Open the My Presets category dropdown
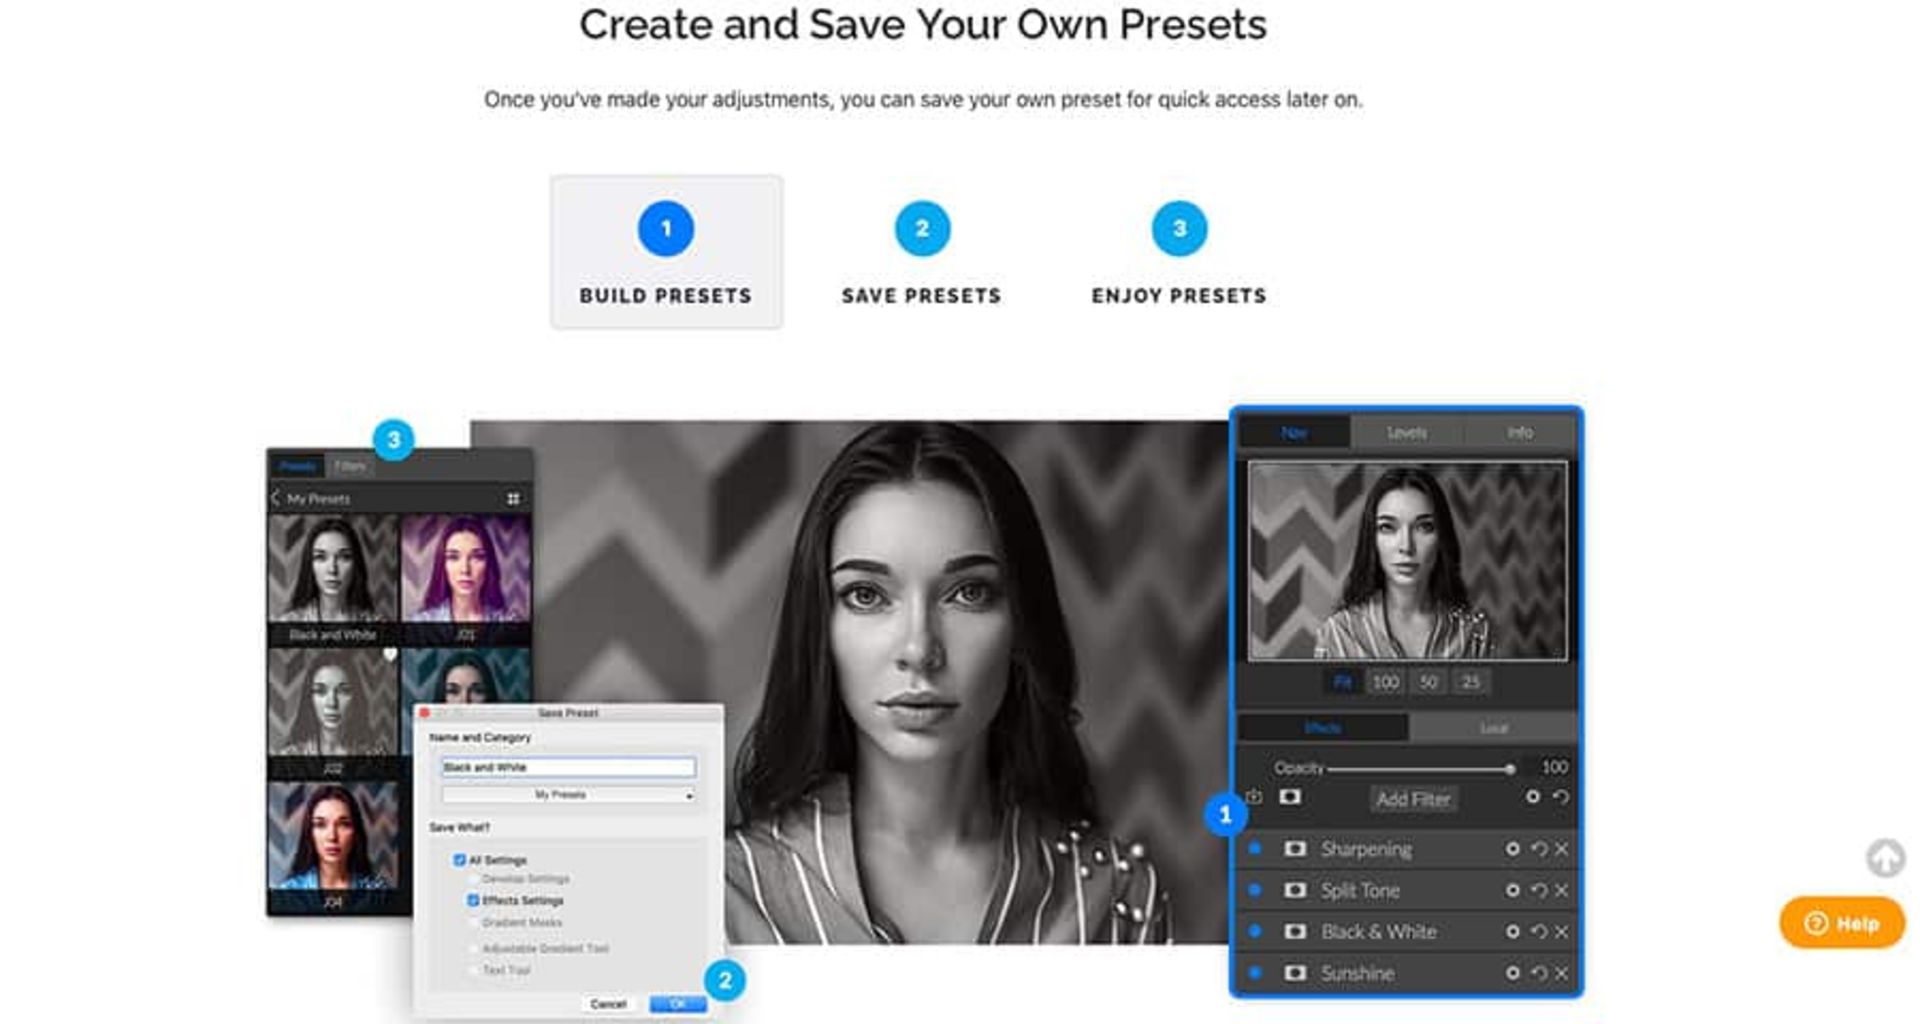This screenshot has width=1920, height=1024. [x=568, y=795]
